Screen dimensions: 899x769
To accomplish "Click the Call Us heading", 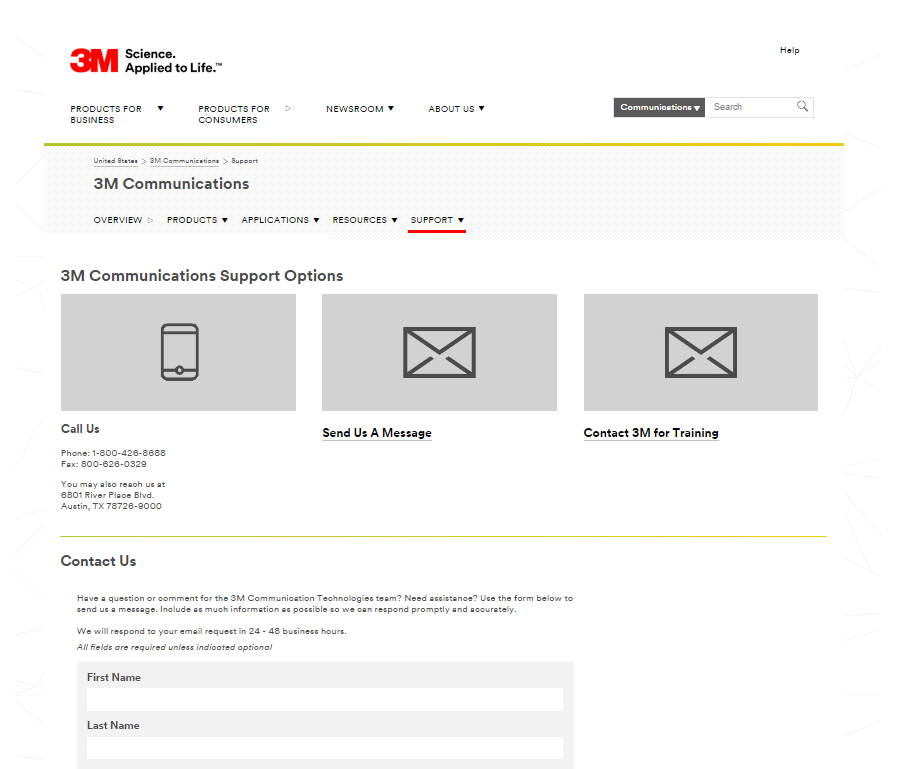I will [80, 429].
